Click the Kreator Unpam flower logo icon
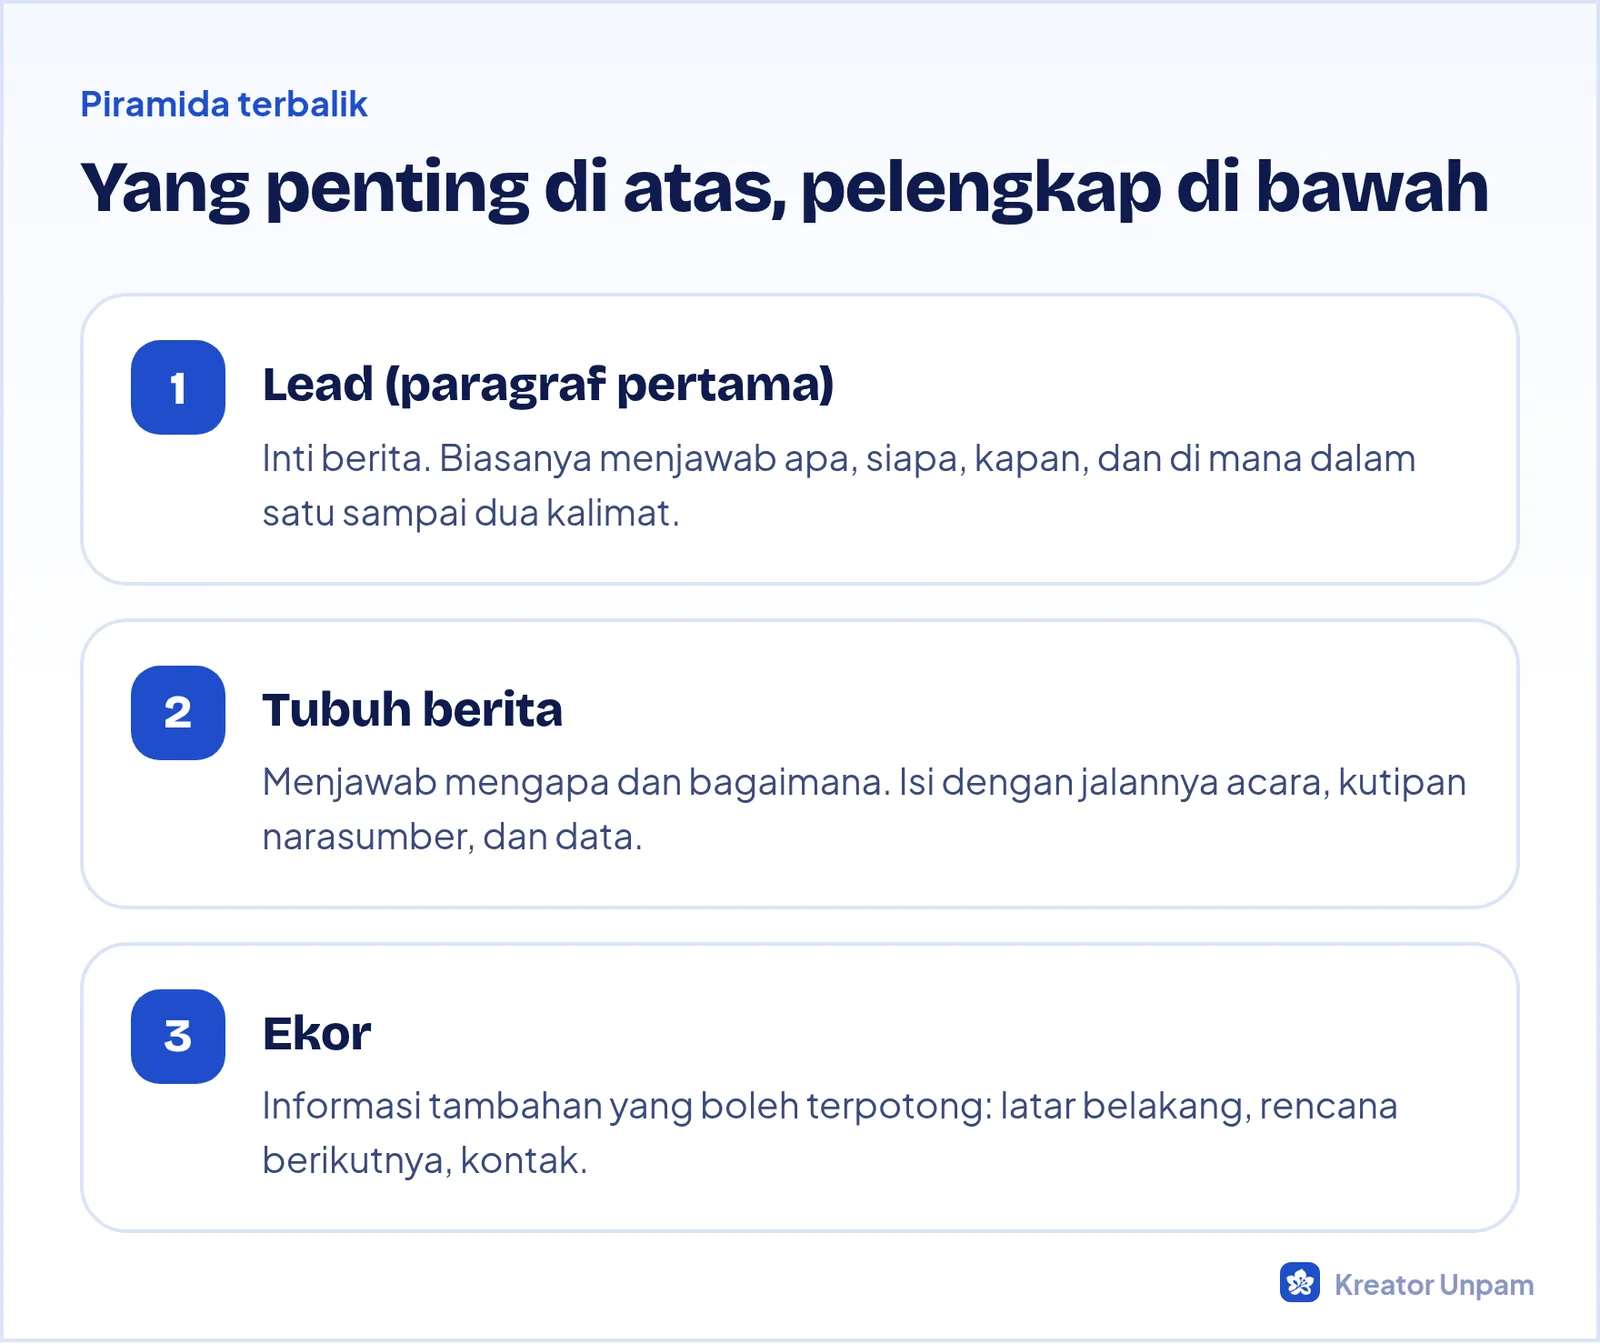This screenshot has width=1600, height=1344. 1299,1283
